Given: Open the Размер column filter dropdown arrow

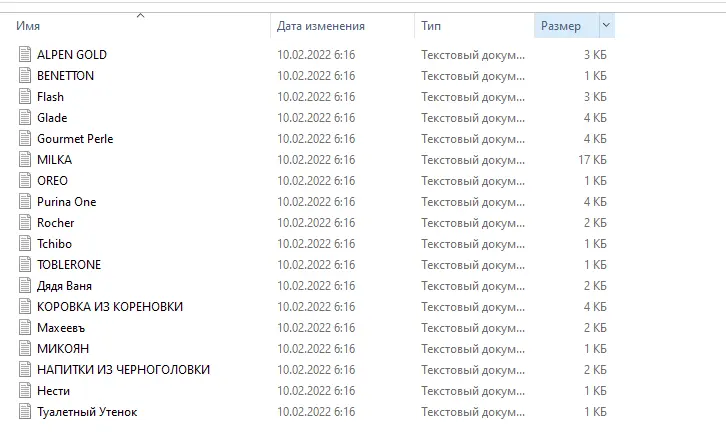Looking at the screenshot, I should click(606, 25).
